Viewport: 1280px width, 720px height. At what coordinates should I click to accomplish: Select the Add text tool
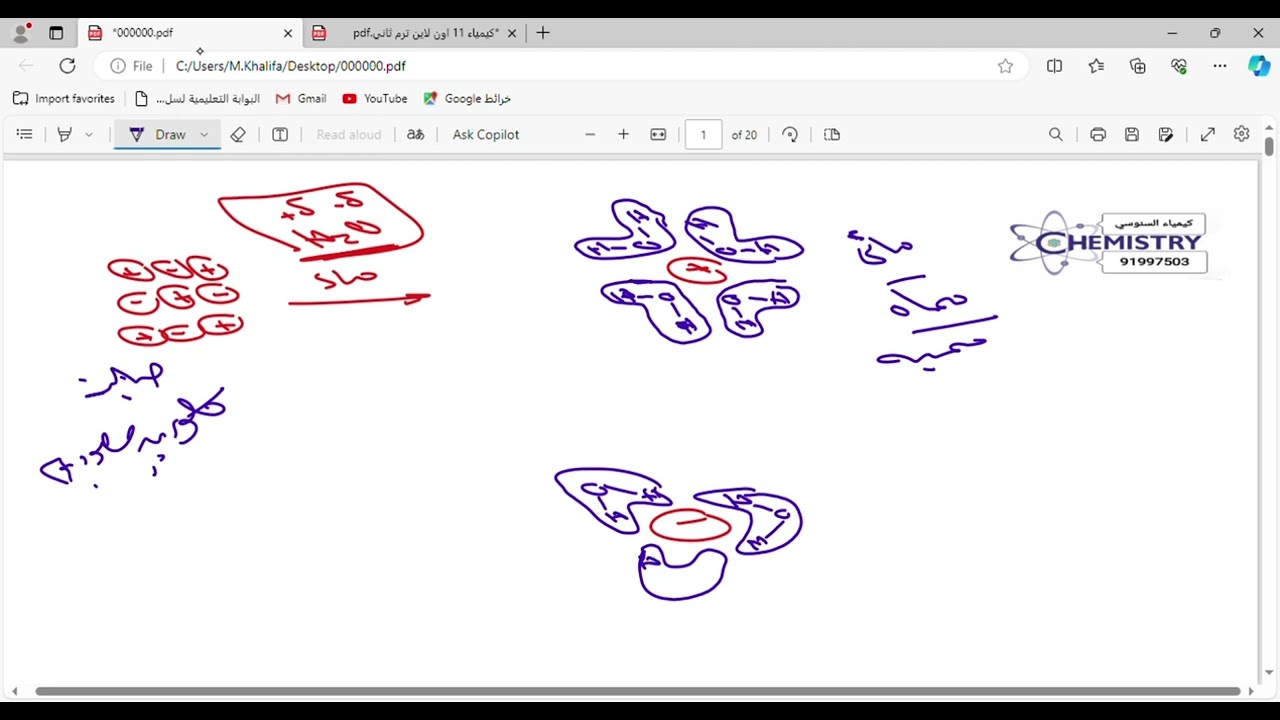[280, 134]
